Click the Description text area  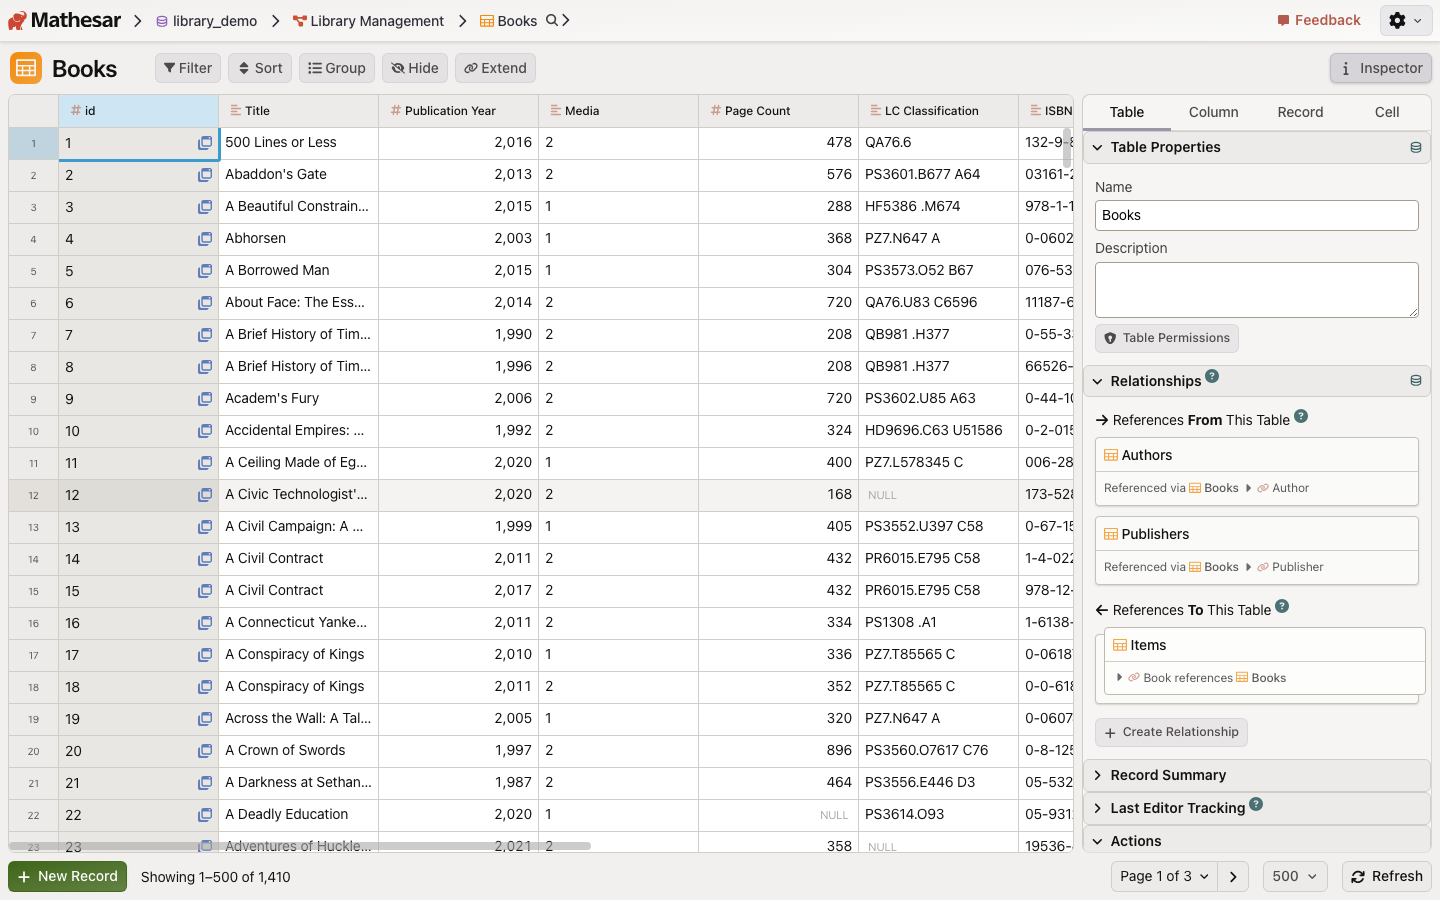pyautogui.click(x=1256, y=290)
